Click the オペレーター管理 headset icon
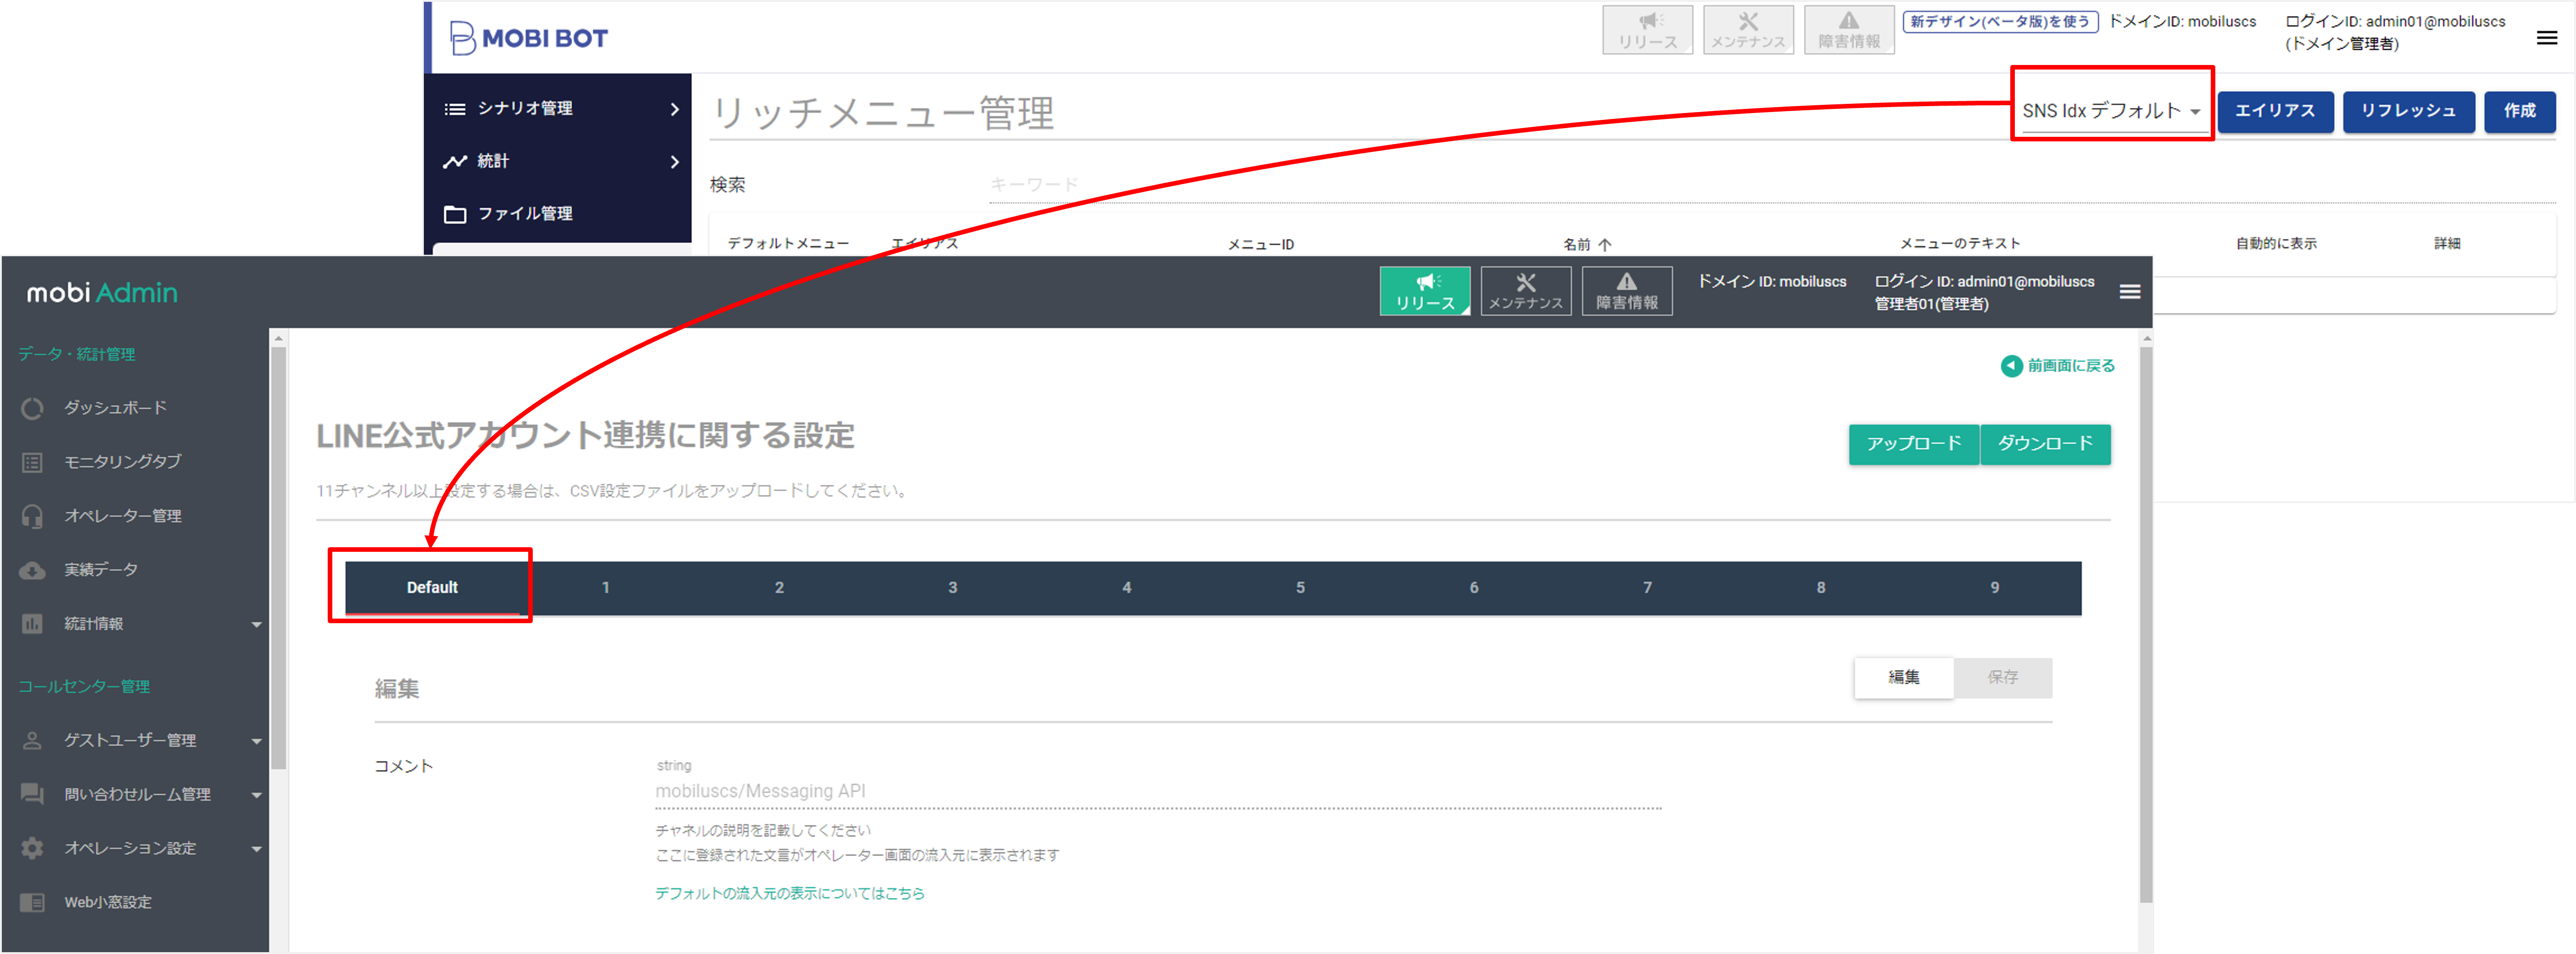The image size is (2576, 954). coord(32,516)
